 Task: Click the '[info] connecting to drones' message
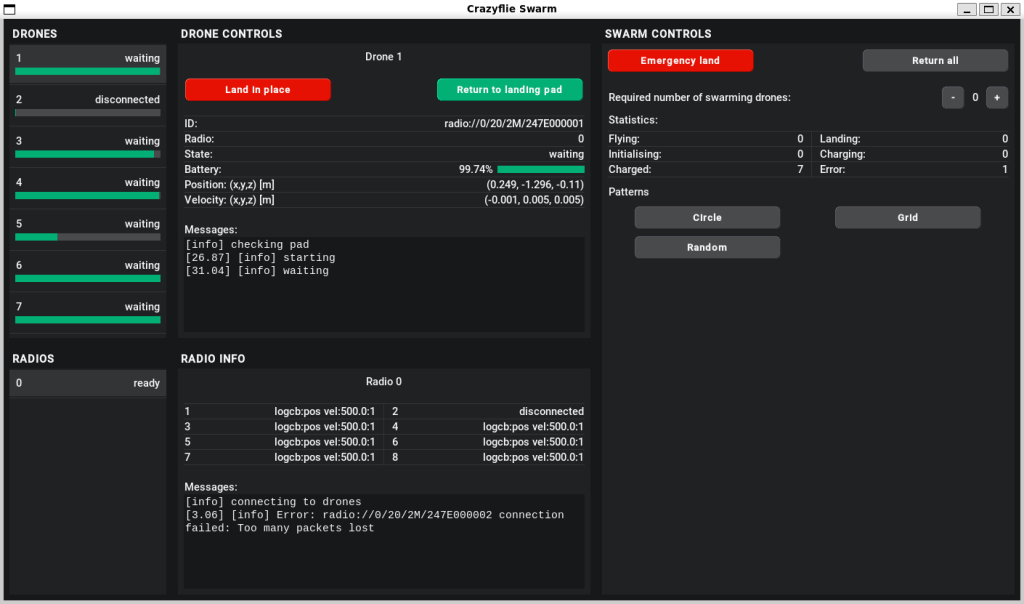[274, 502]
